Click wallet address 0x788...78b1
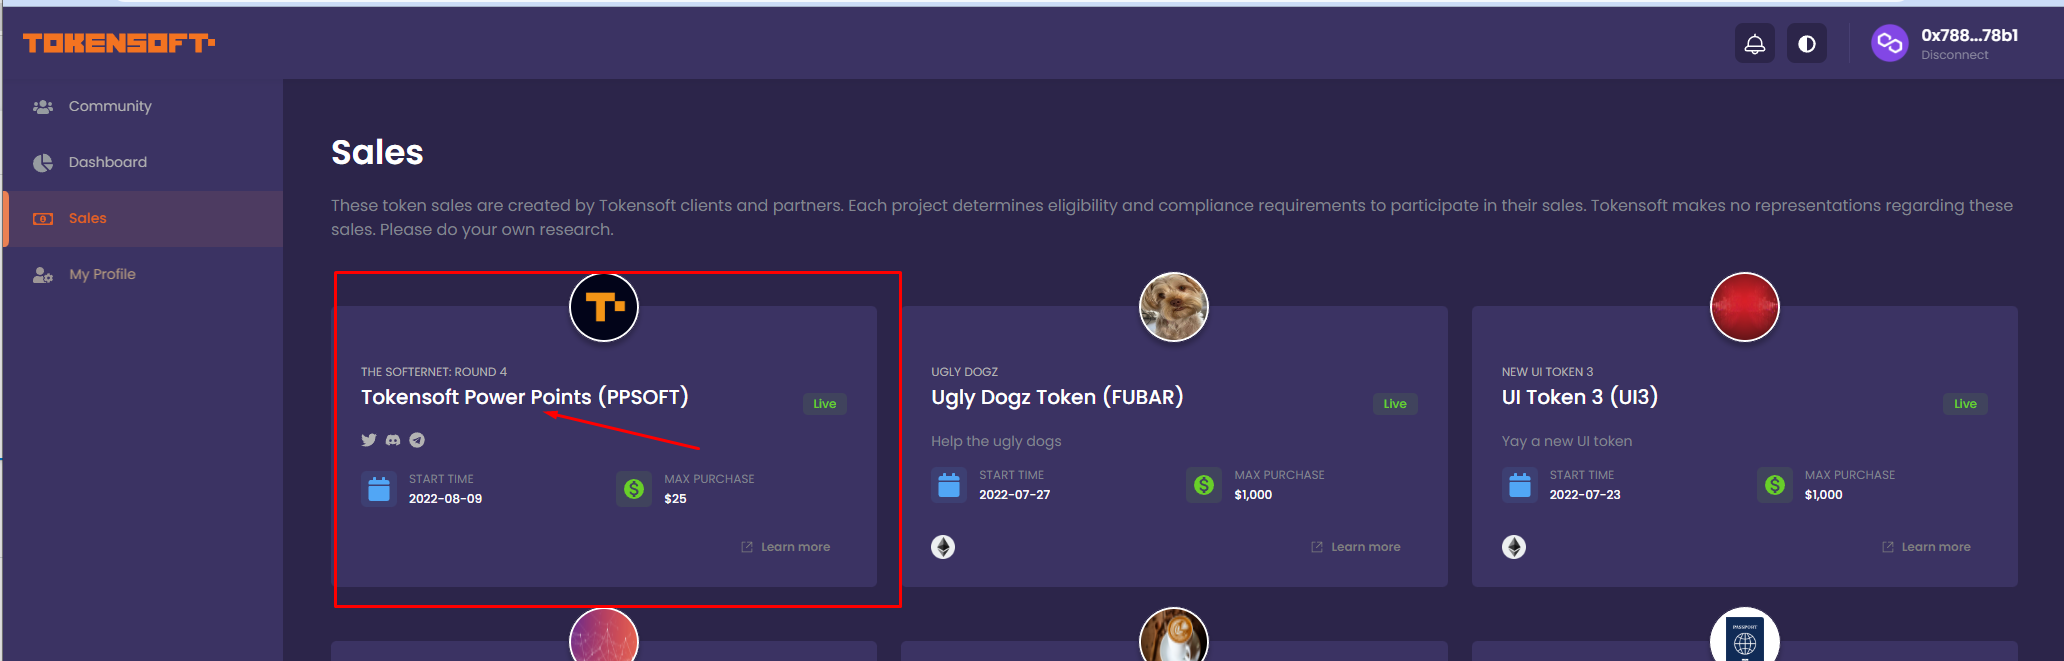Screen dimensions: 2064x661 pyautogui.click(x=1969, y=35)
